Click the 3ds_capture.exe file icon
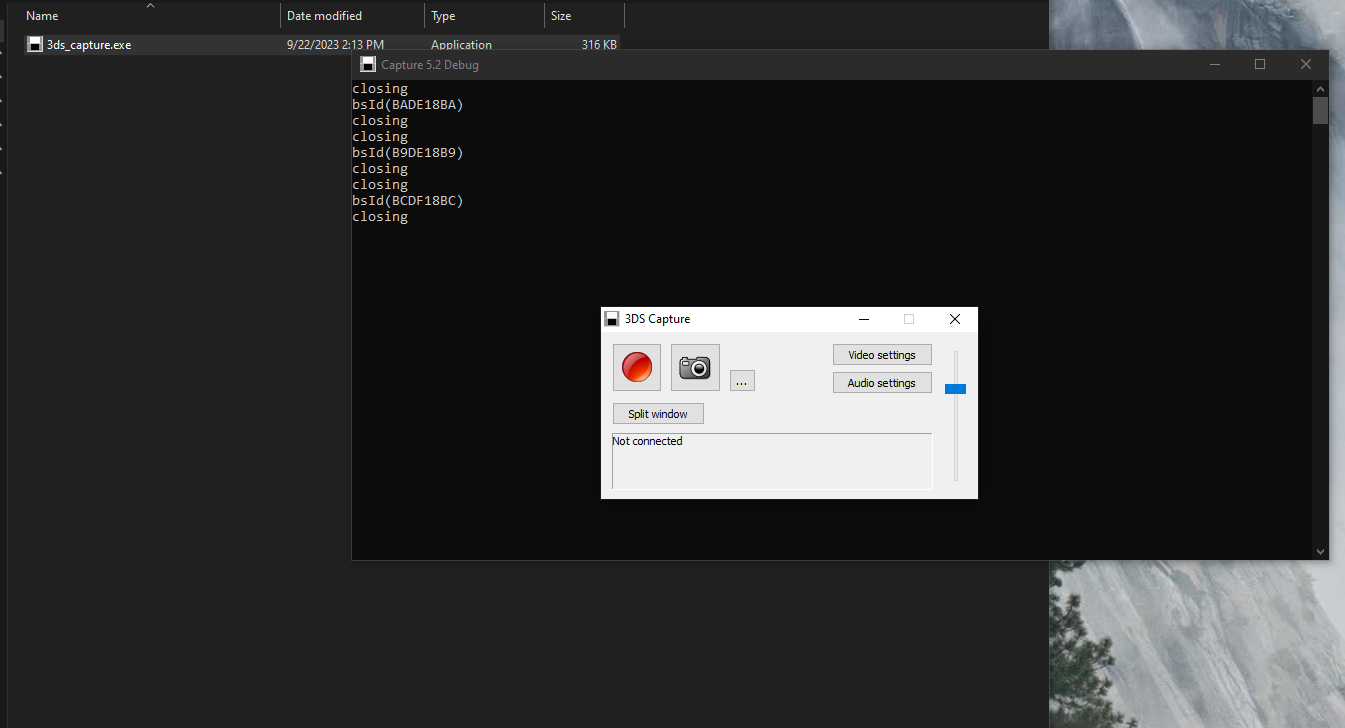 pos(35,45)
